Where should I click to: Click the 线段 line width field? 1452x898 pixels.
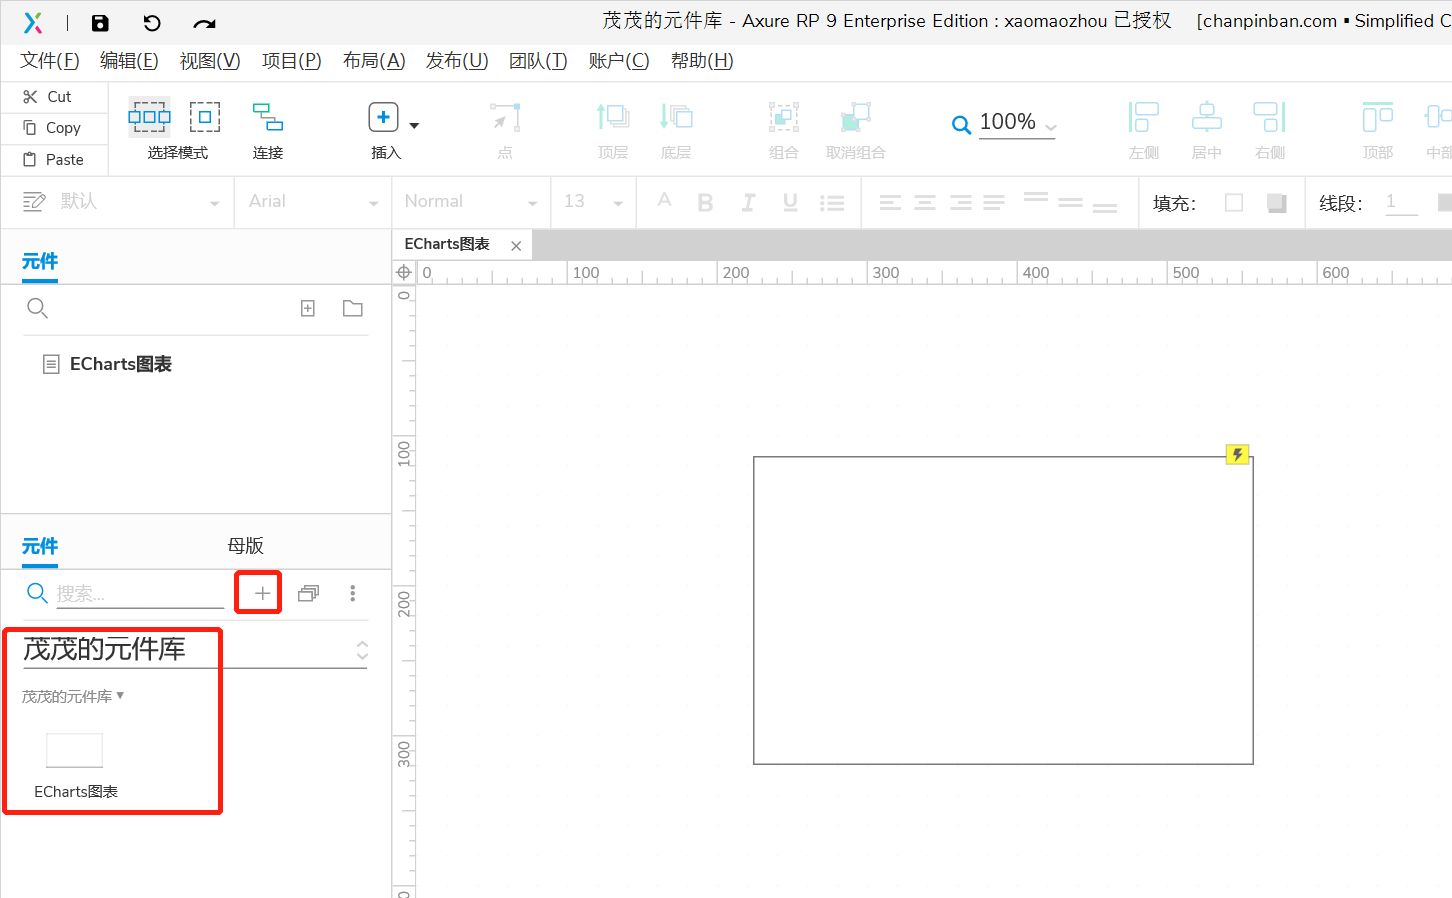(1401, 203)
